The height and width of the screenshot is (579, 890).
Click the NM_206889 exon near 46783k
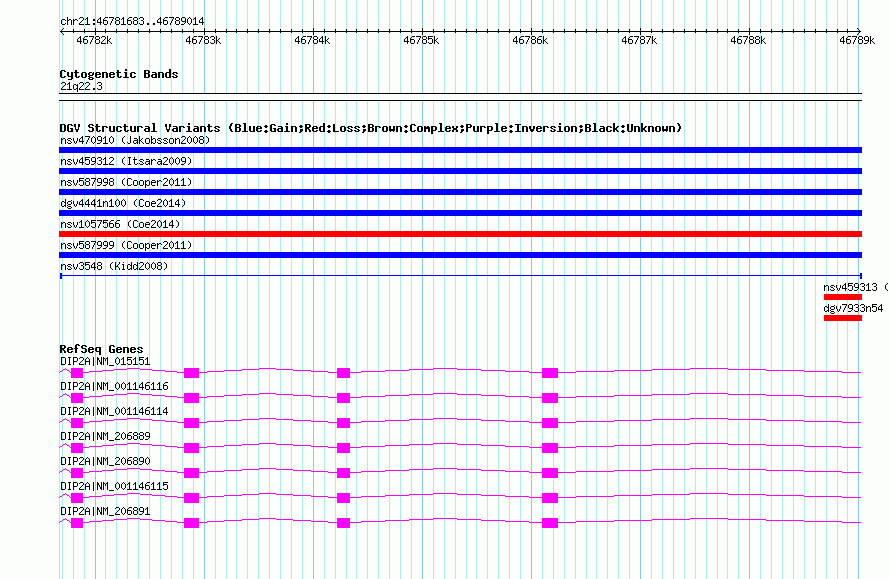point(192,448)
